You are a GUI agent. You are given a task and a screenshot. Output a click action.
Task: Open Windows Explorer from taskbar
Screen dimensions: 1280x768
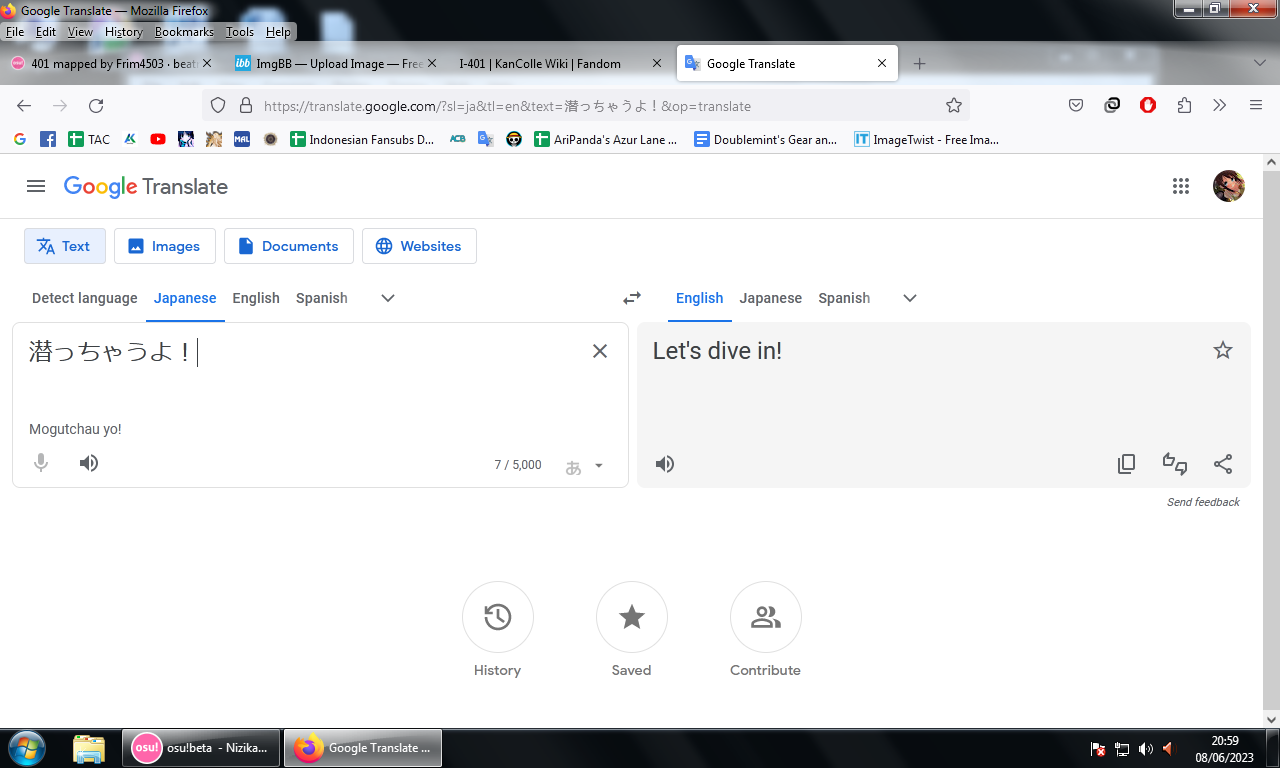[89, 748]
